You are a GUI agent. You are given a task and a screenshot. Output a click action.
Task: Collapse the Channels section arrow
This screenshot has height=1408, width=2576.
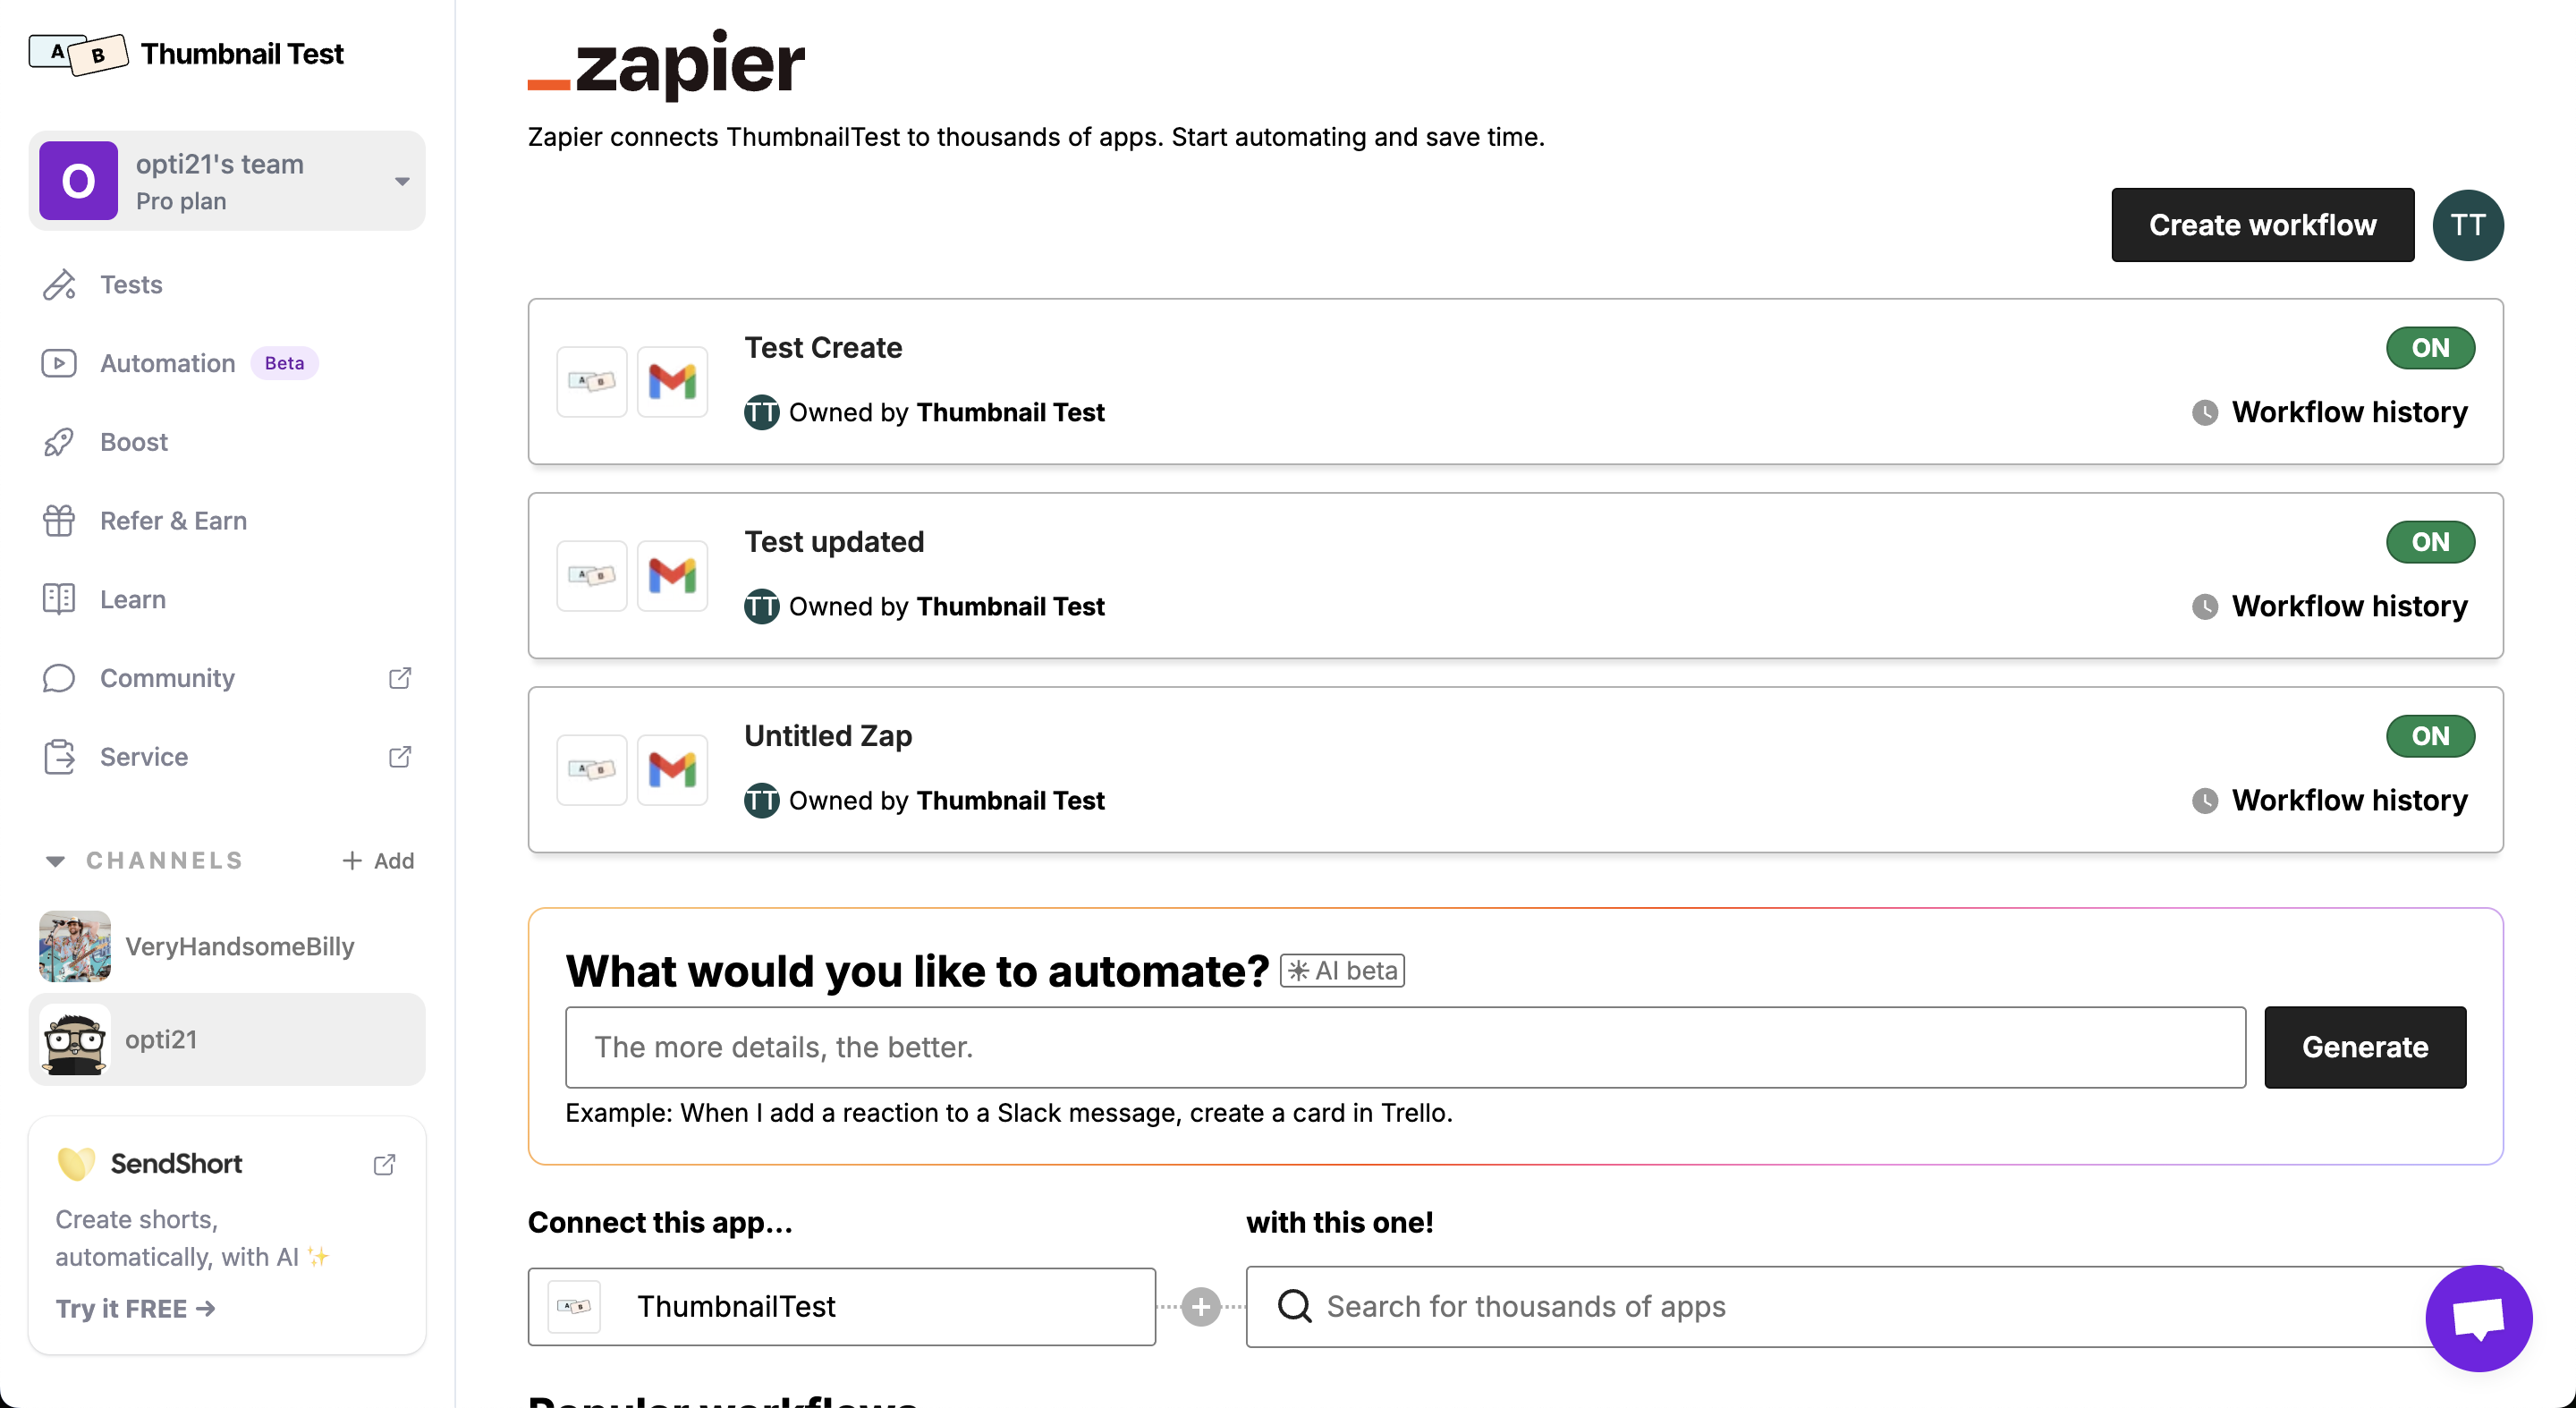point(55,860)
